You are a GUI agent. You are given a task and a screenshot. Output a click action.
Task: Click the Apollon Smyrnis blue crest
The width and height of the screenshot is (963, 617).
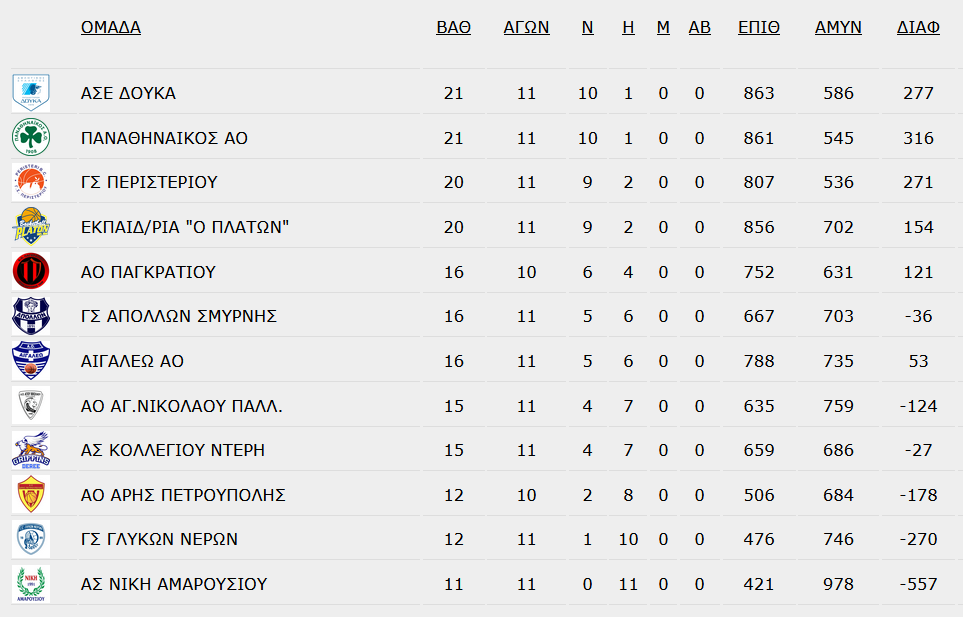pyautogui.click(x=31, y=316)
